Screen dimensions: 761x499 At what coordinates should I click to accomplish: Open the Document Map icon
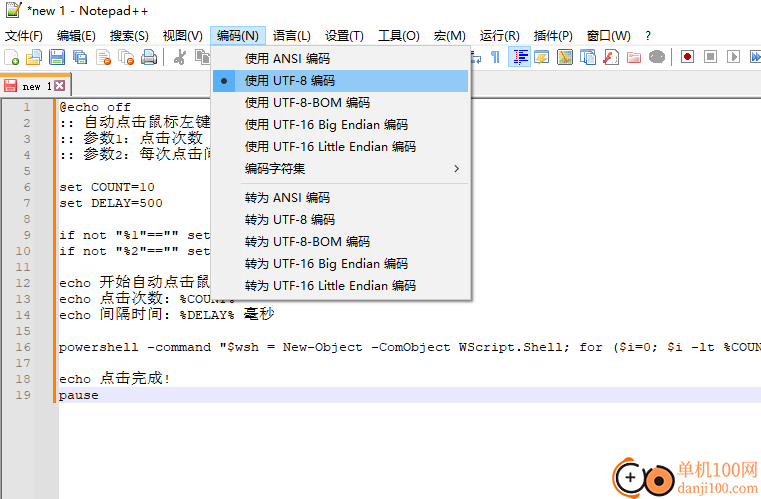pos(565,57)
